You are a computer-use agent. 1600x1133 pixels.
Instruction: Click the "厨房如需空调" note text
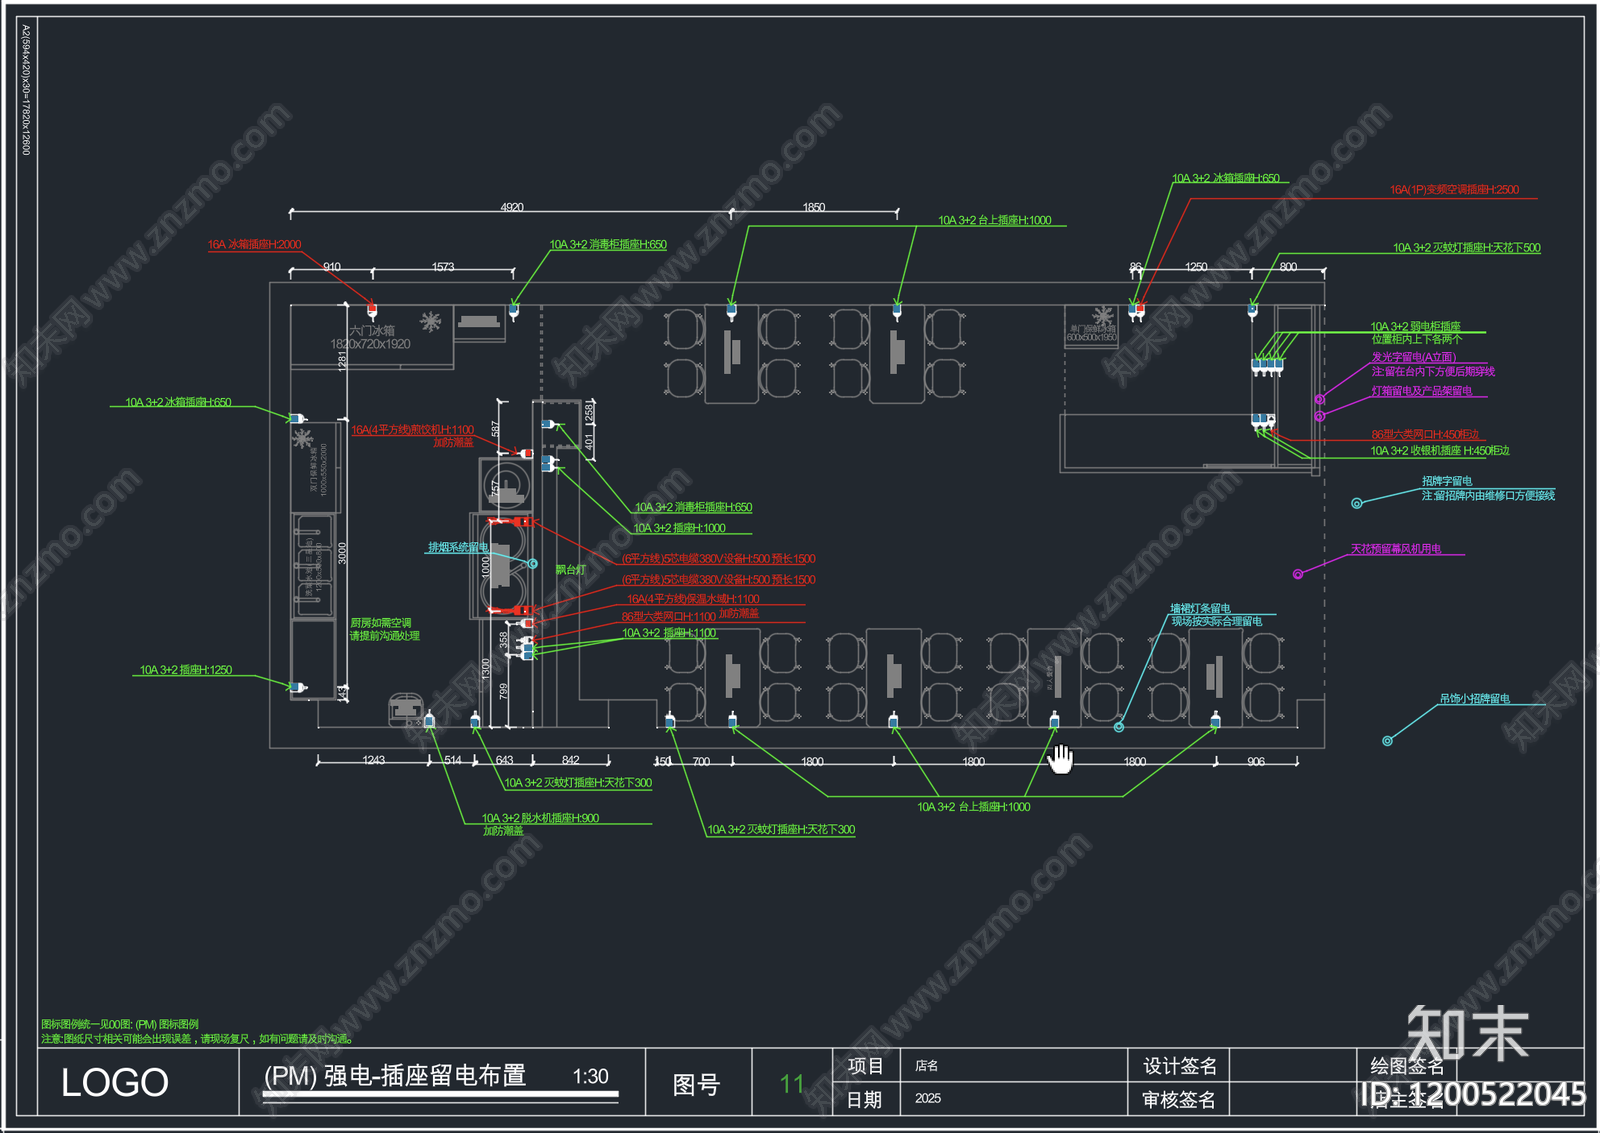point(380,622)
